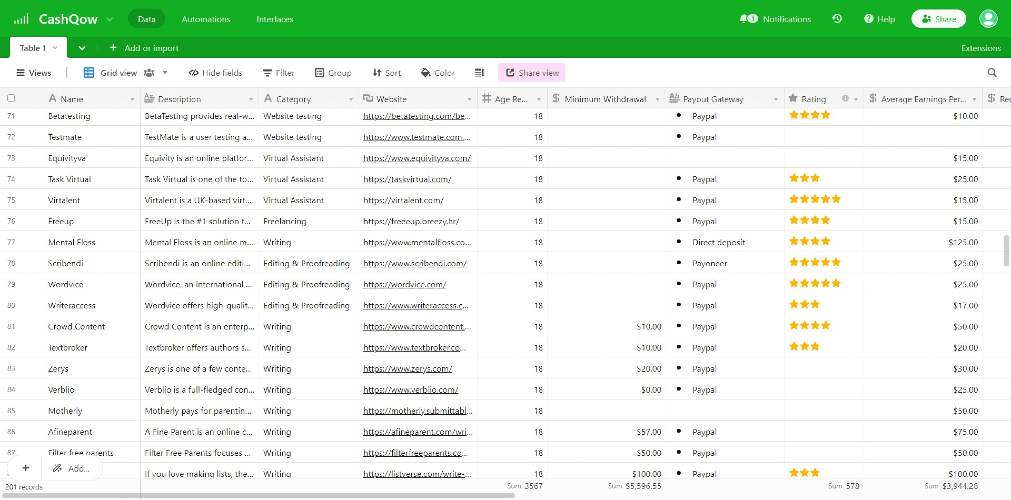This screenshot has height=500, width=1011.
Task: Click the Add... button at bottom
Action: [72, 468]
